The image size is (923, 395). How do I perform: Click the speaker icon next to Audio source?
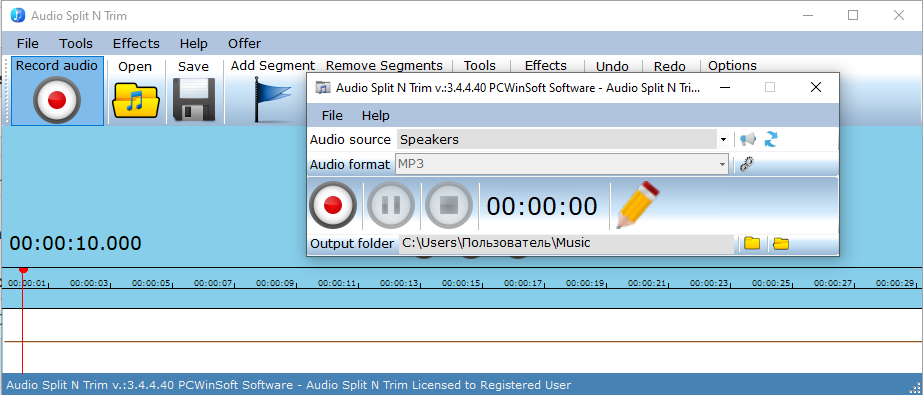[x=748, y=140]
